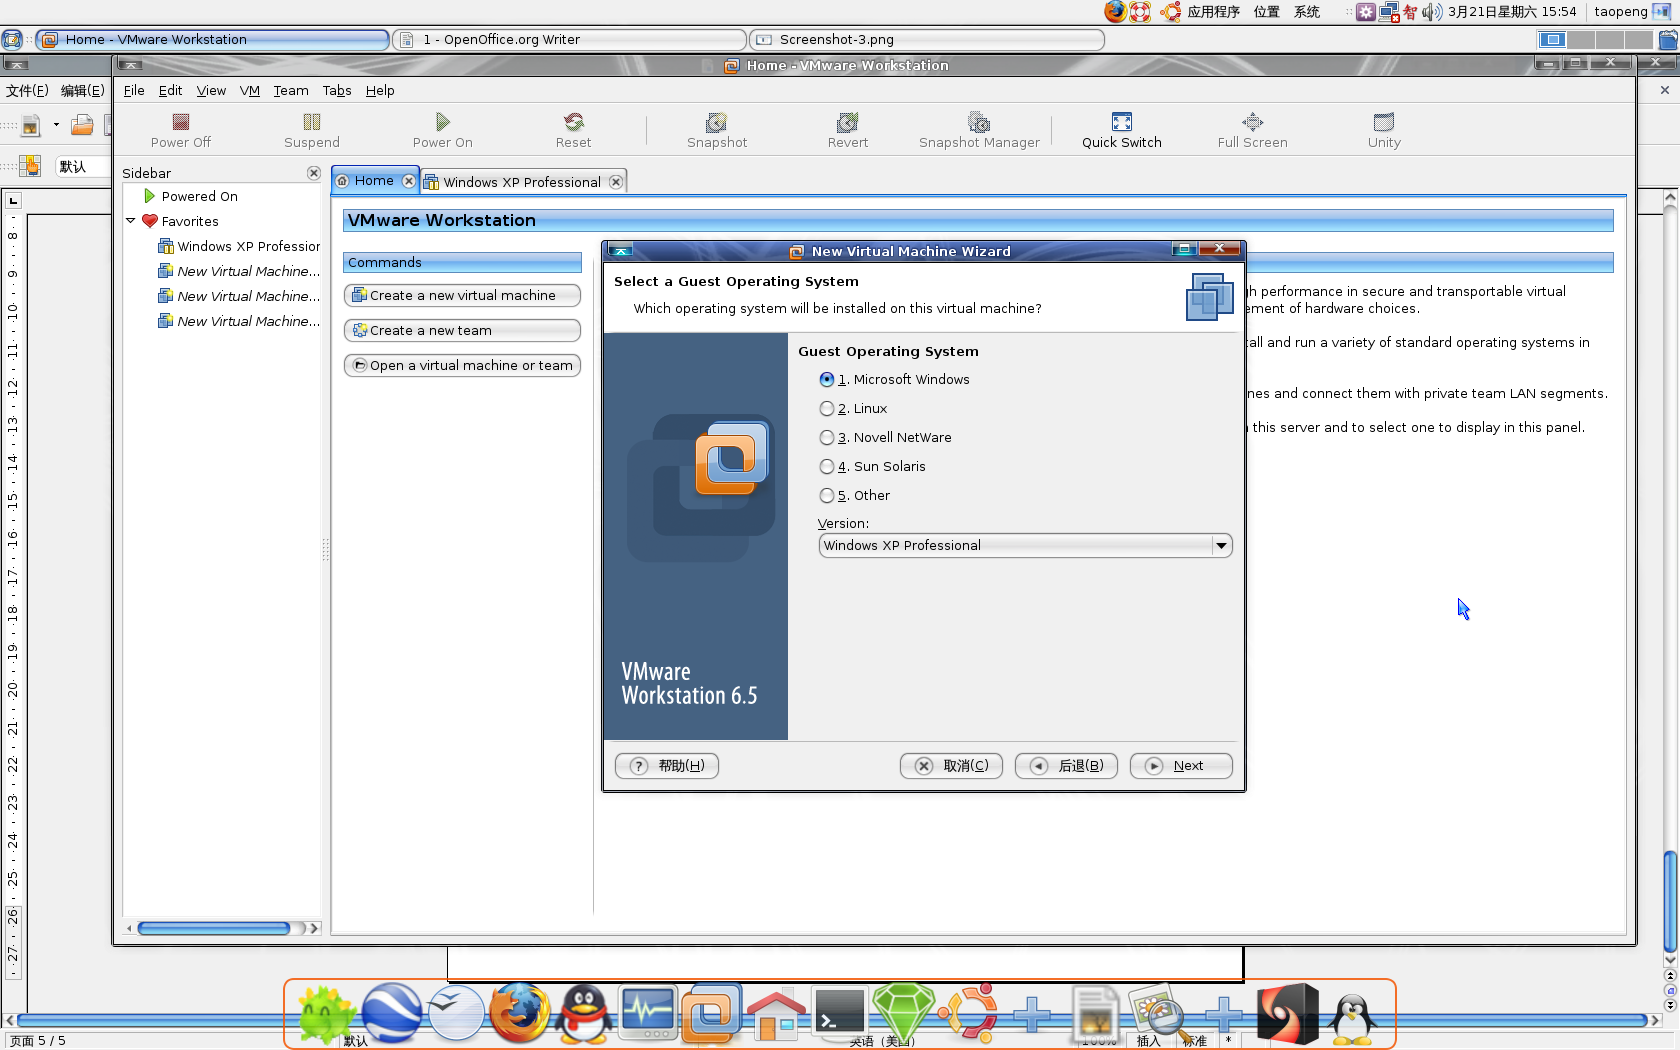Select the Microsoft Windows radio button

coord(826,380)
